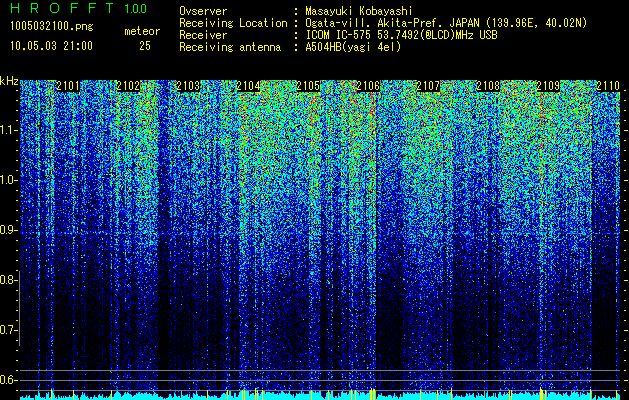Click the 1.0 frequency axis label

(8, 180)
